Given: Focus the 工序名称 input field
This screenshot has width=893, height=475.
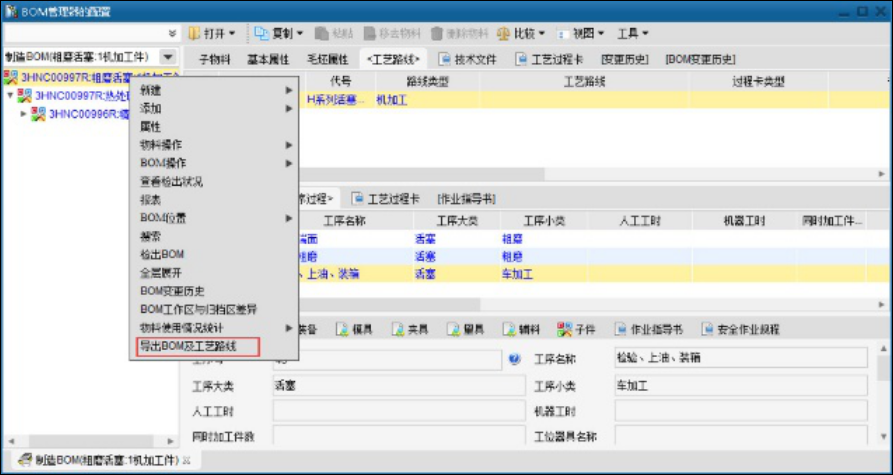Looking at the screenshot, I should tap(740, 358).
